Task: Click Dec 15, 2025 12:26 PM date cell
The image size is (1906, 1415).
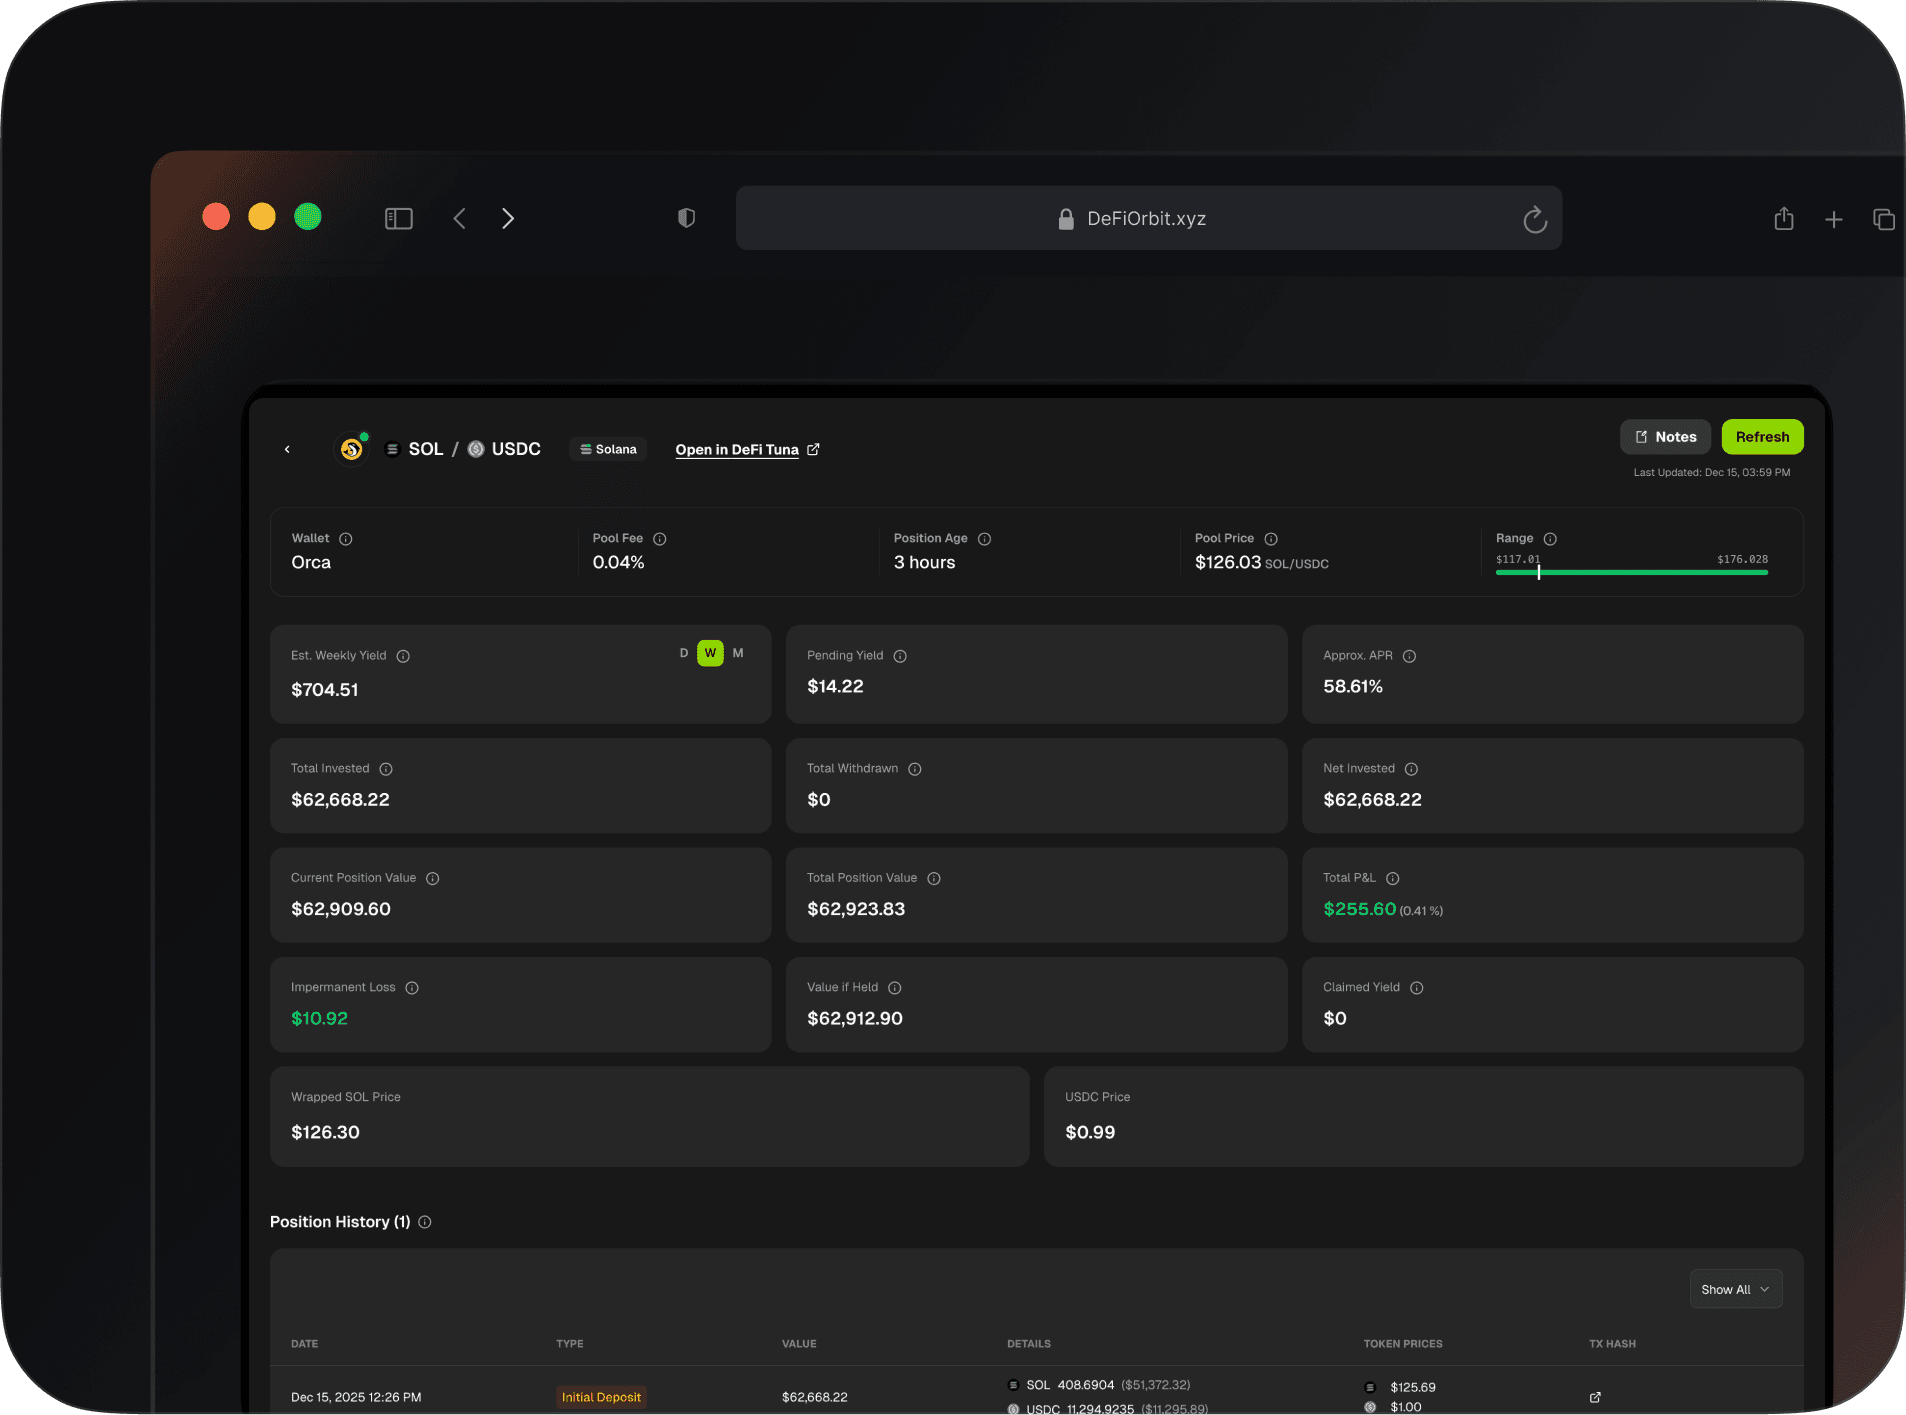Action: [356, 1397]
